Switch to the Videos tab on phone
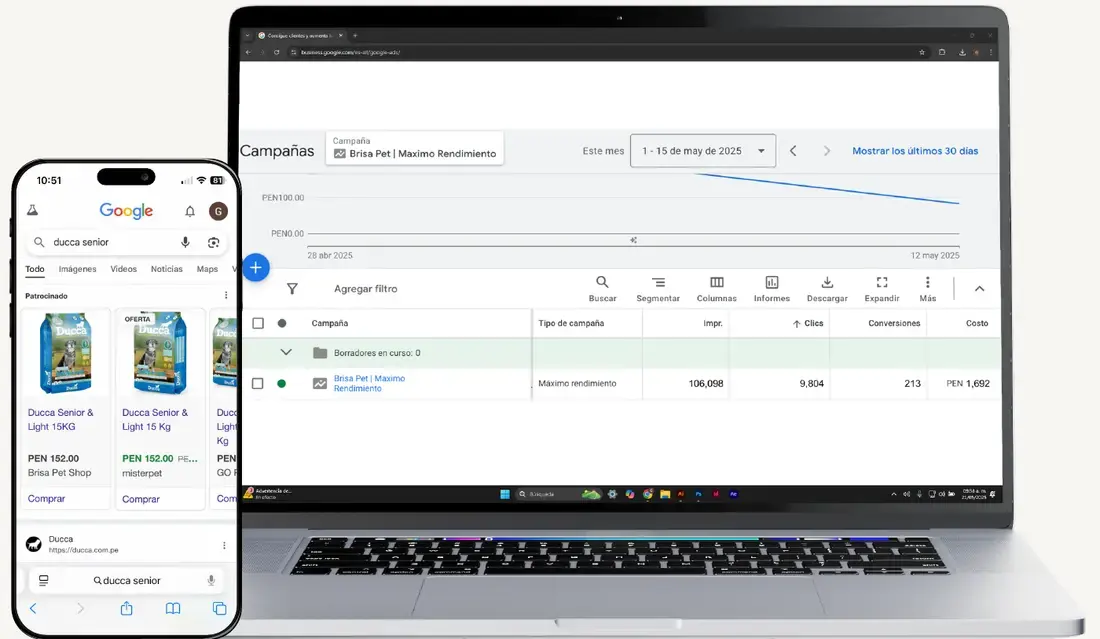The height and width of the screenshot is (639, 1100). pyautogui.click(x=123, y=269)
